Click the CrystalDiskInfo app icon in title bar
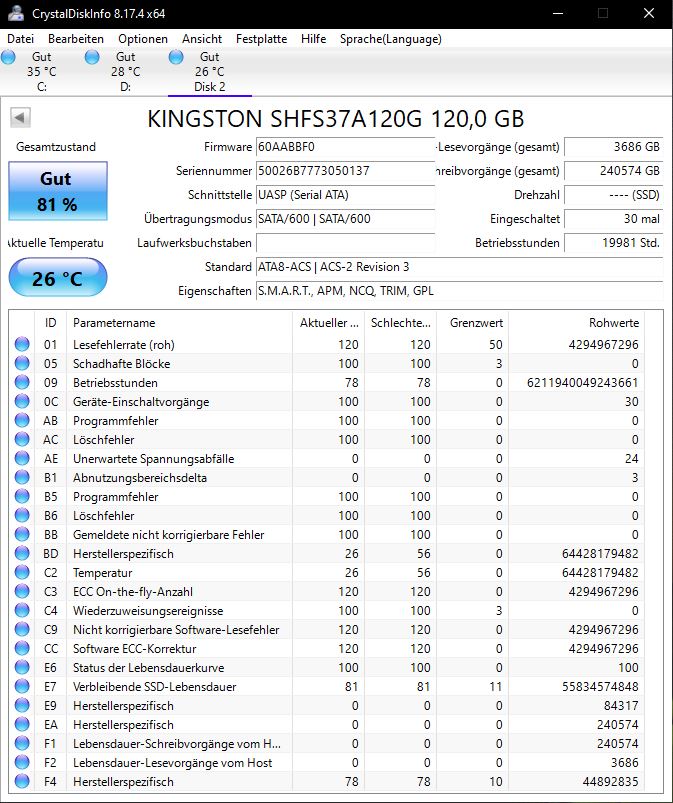Image resolution: width=673 pixels, height=803 pixels. click(15, 14)
